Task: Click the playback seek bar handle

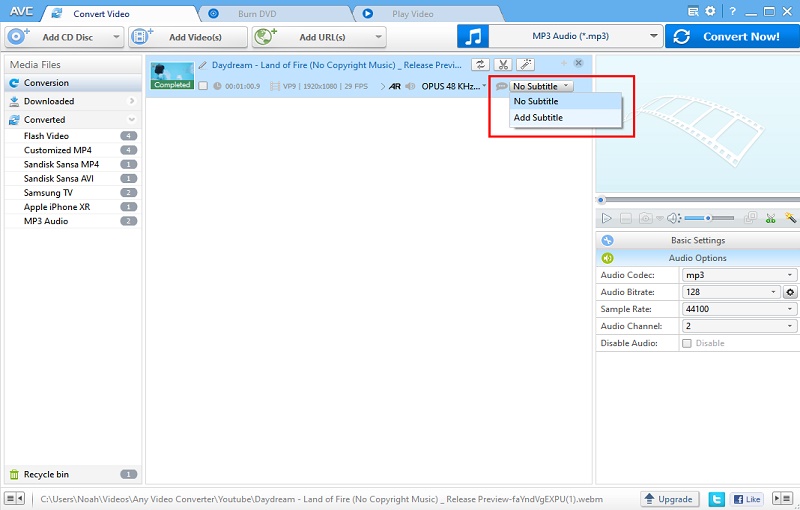Action: [601, 200]
